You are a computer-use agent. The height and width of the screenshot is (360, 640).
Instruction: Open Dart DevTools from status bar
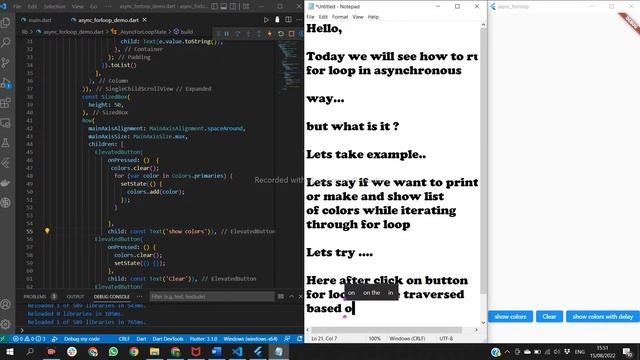[168, 339]
